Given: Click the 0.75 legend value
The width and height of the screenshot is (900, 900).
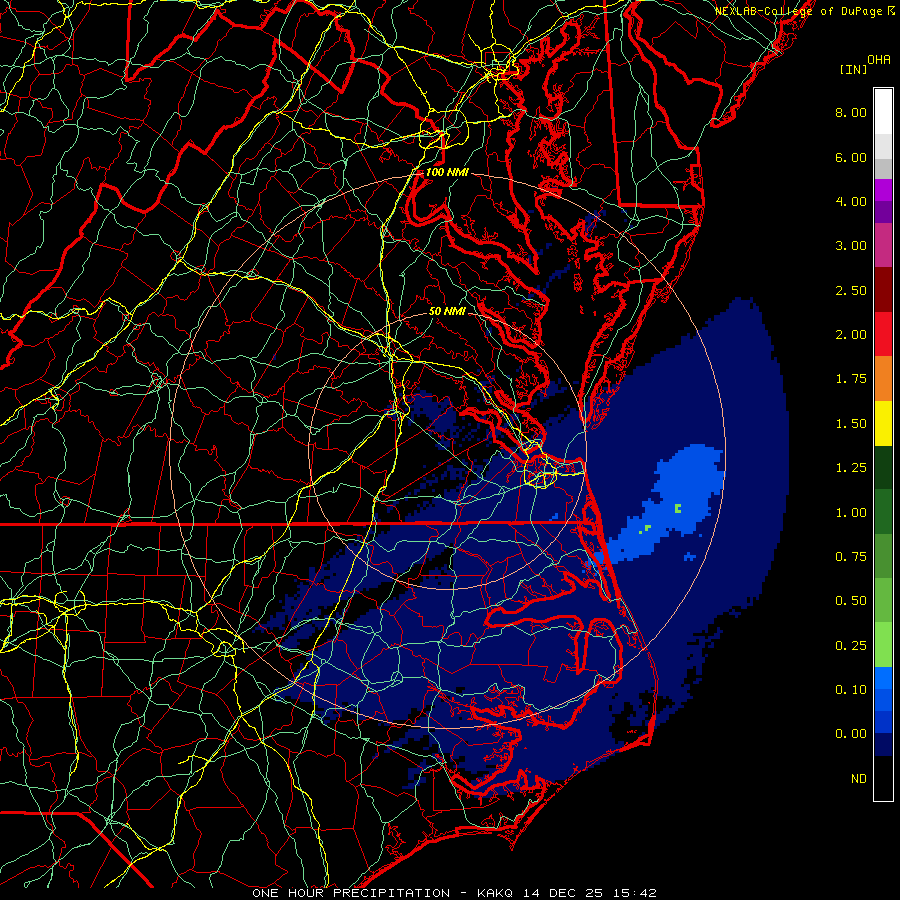Looking at the screenshot, I should (x=851, y=557).
